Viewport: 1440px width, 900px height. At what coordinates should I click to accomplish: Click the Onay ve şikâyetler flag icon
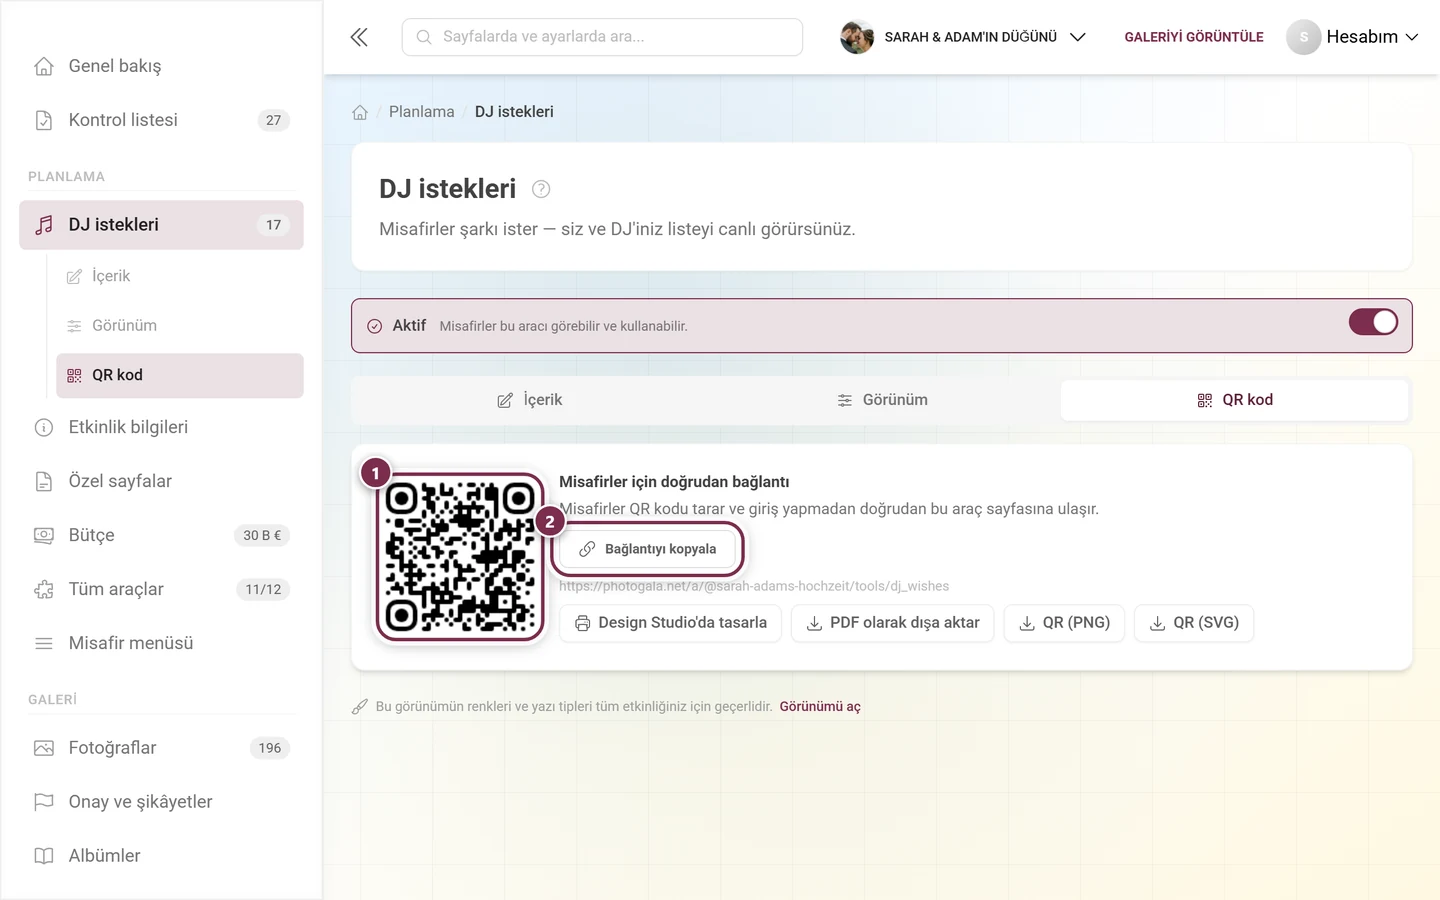tap(44, 802)
